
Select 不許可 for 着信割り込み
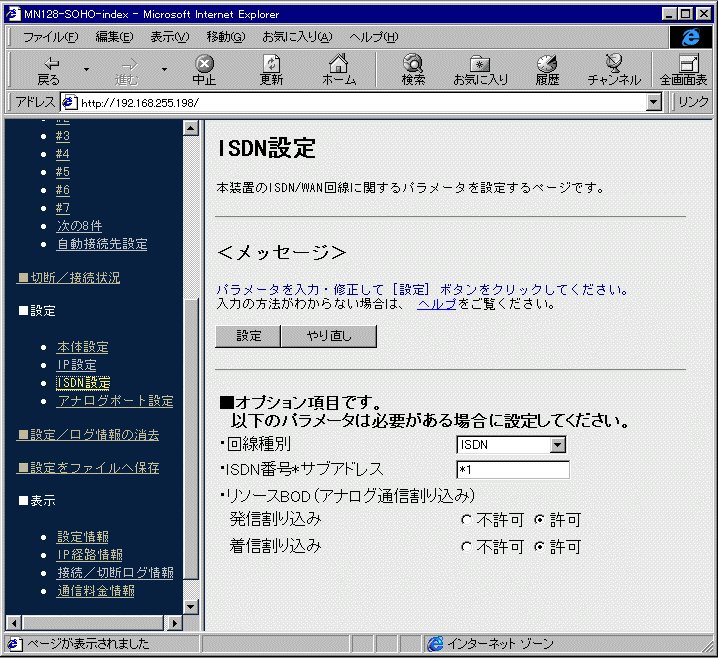(466, 547)
